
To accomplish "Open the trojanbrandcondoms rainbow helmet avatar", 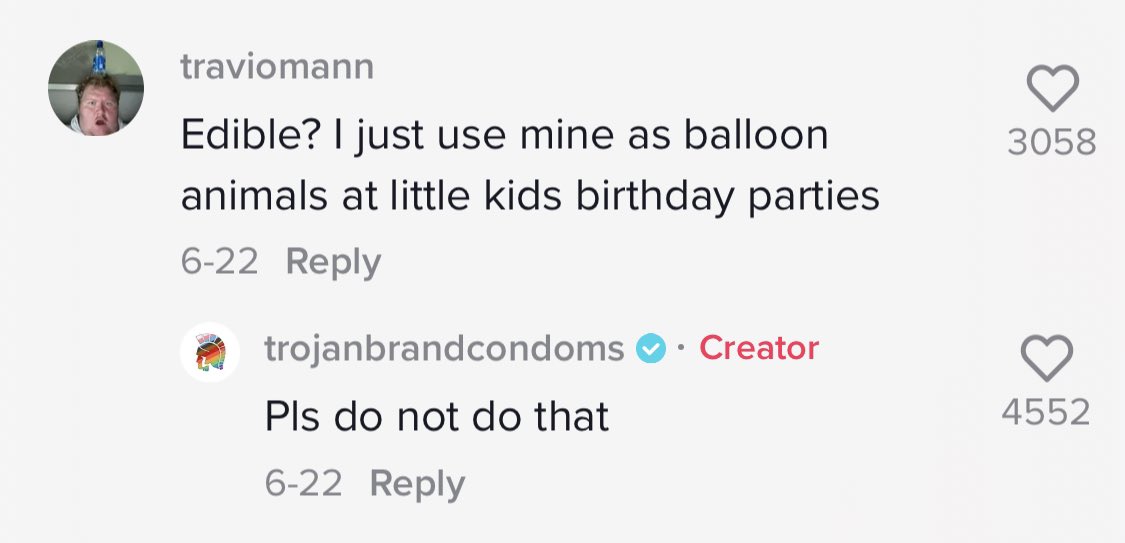I will tap(210, 351).
